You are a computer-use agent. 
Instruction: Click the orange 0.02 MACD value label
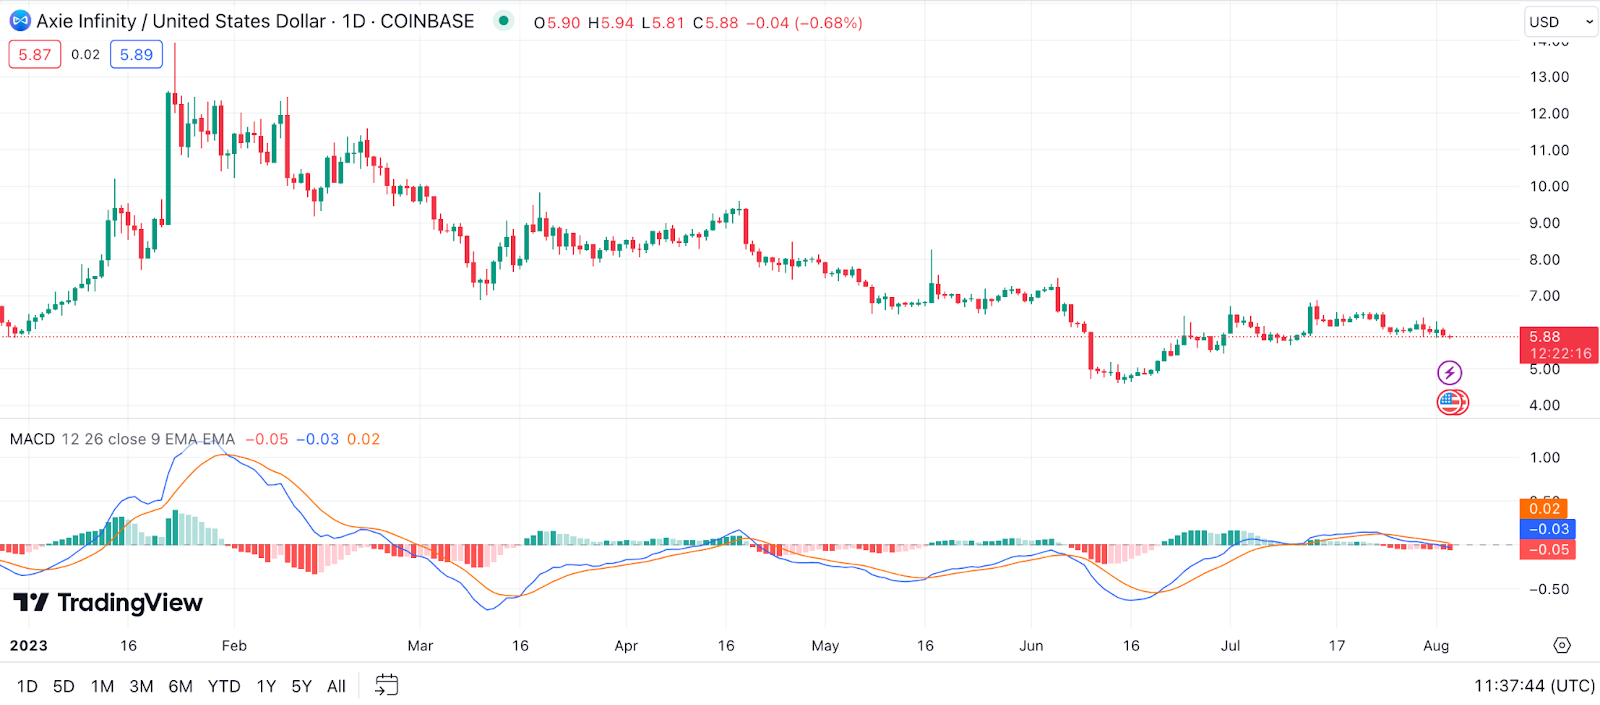click(x=1544, y=509)
